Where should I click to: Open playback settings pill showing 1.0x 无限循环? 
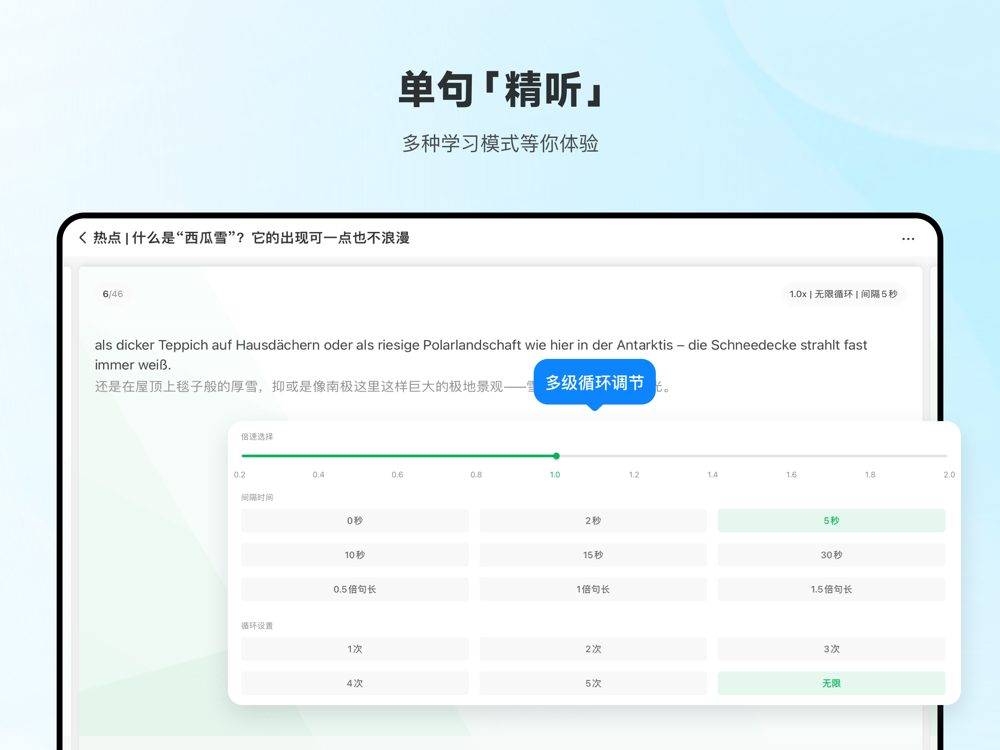(x=843, y=294)
